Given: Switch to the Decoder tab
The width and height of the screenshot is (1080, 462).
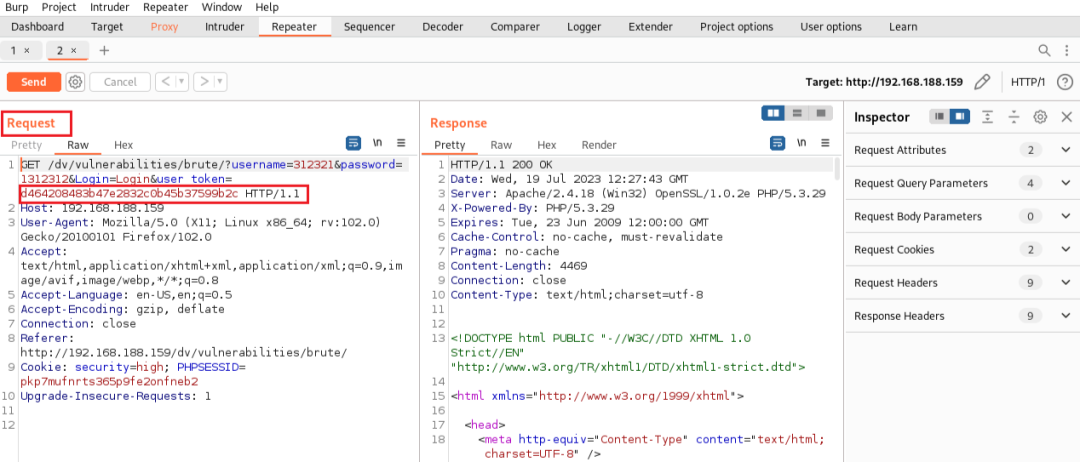Looking at the screenshot, I should pos(443,27).
